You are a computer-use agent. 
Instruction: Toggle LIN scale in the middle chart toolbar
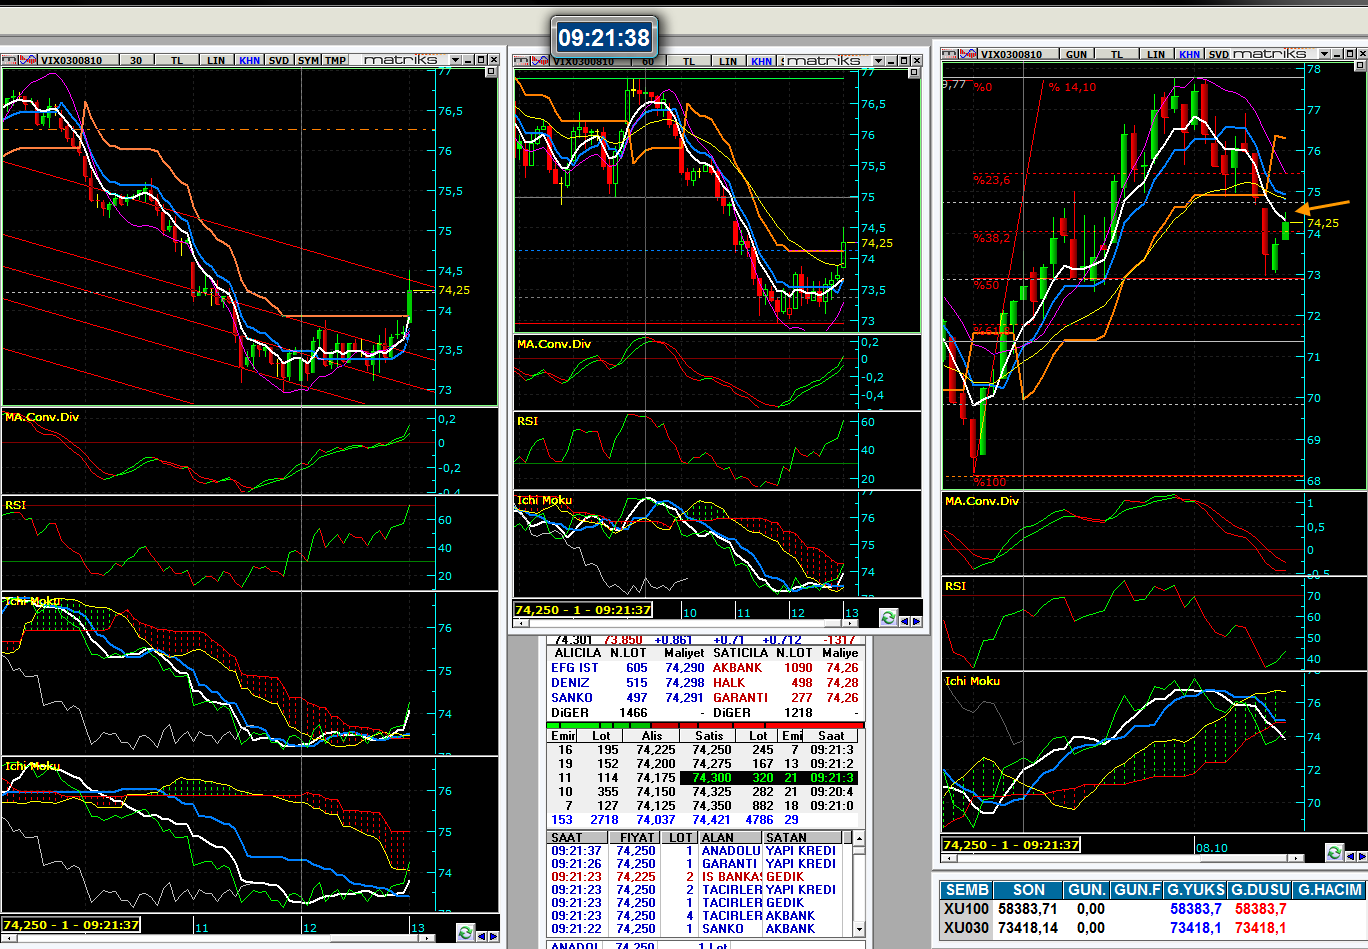(x=728, y=61)
